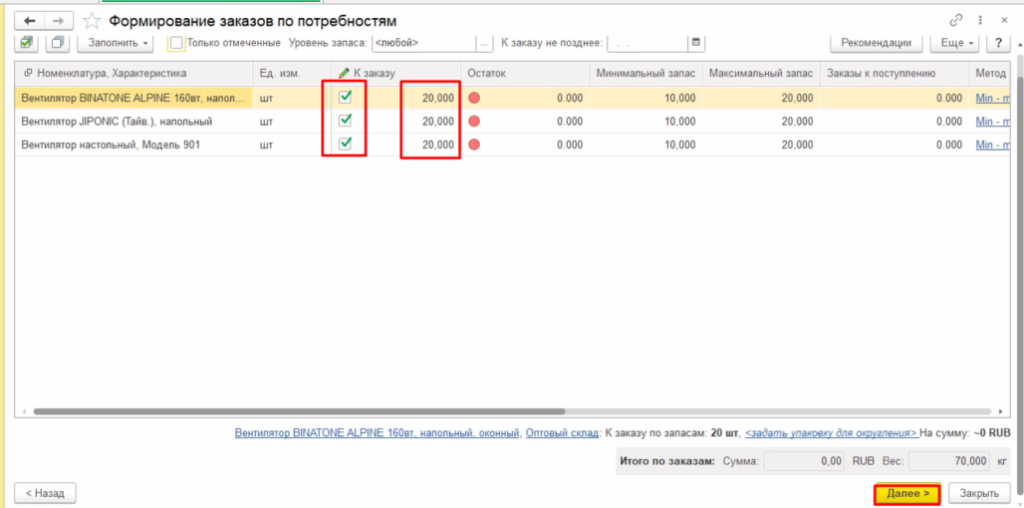This screenshot has width=1024, height=508.
Task: Open help with the question mark button
Action: coord(996,43)
